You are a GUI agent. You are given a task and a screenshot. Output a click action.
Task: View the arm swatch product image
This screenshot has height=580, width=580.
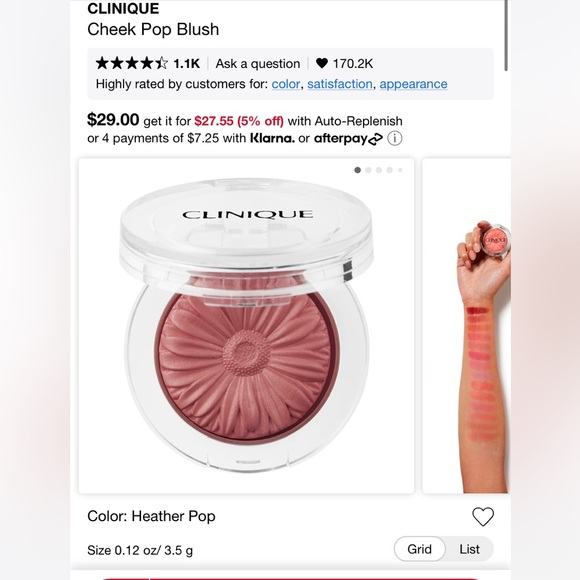(467, 326)
